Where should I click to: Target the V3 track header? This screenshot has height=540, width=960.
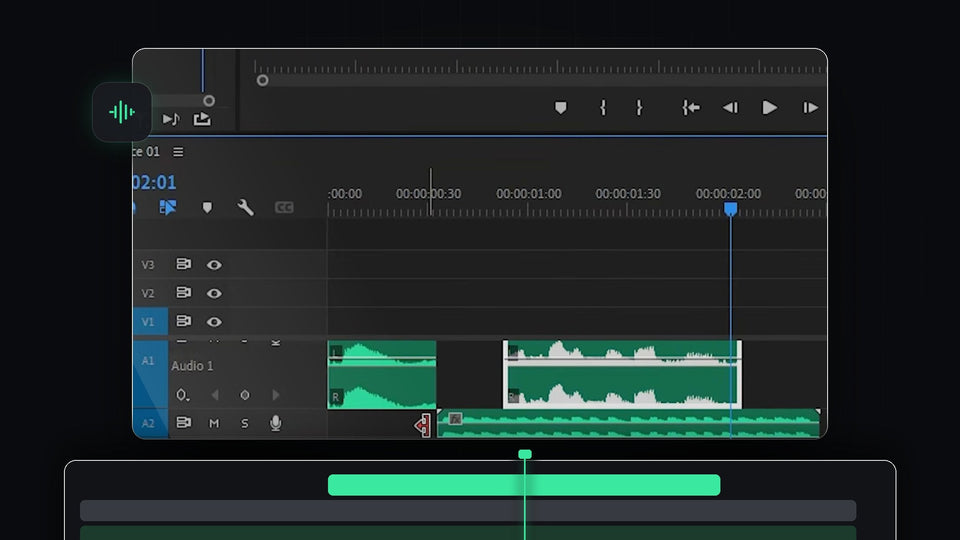tap(148, 264)
